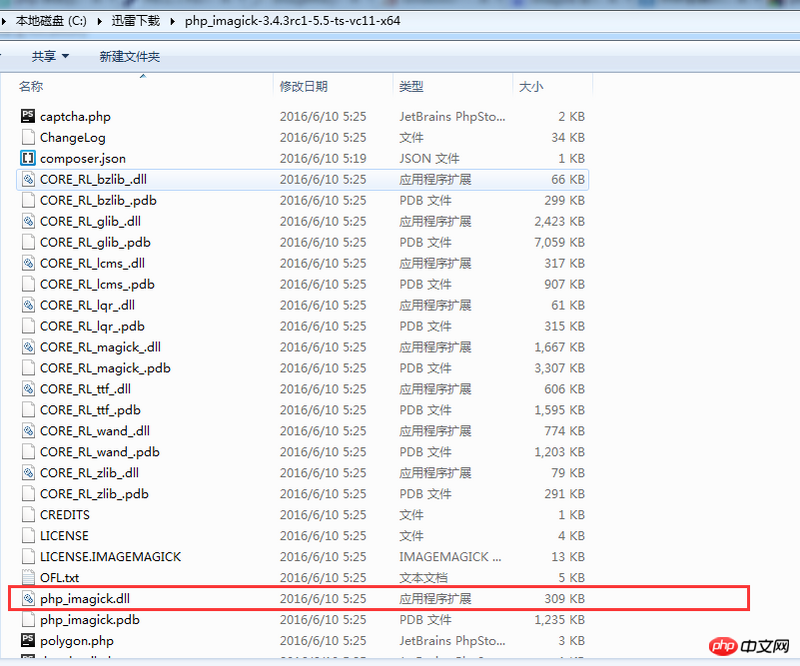Select the php_imagick.dll file icon
Image resolution: width=800 pixels, height=666 pixels.
point(28,598)
